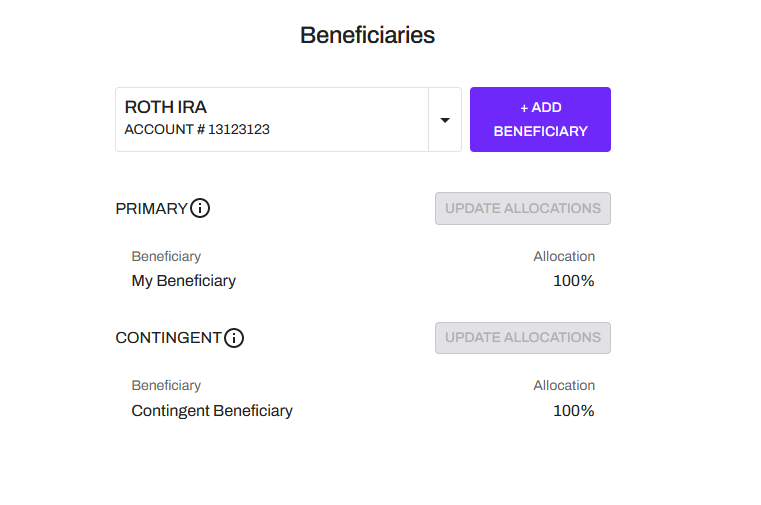Click the 100% allocation for Contingent Beneficiary

point(574,411)
